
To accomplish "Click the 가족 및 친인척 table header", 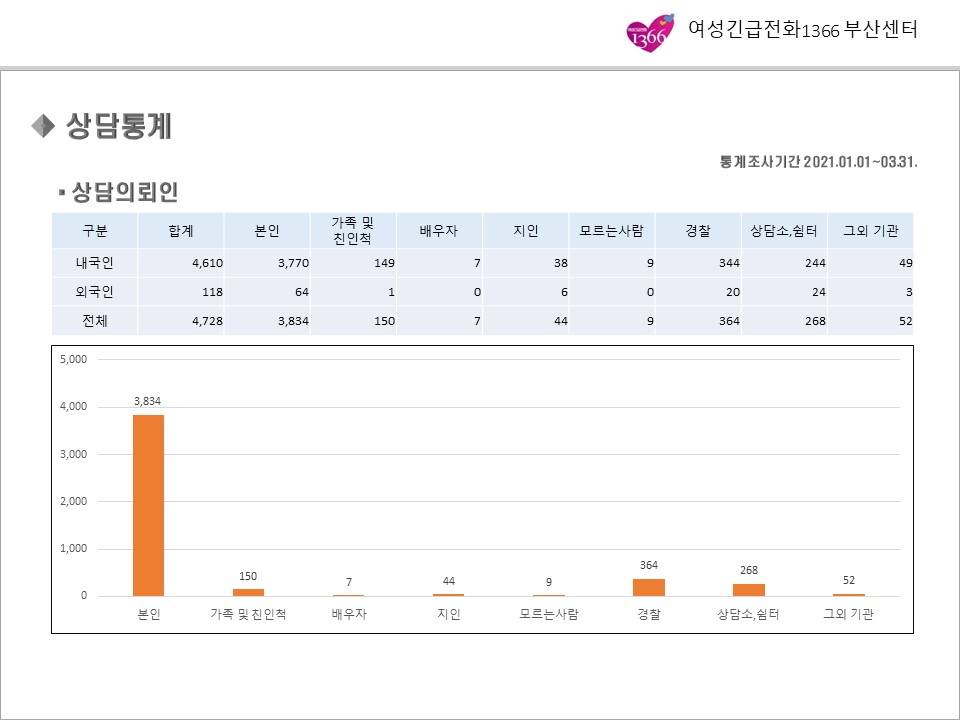I will [353, 231].
